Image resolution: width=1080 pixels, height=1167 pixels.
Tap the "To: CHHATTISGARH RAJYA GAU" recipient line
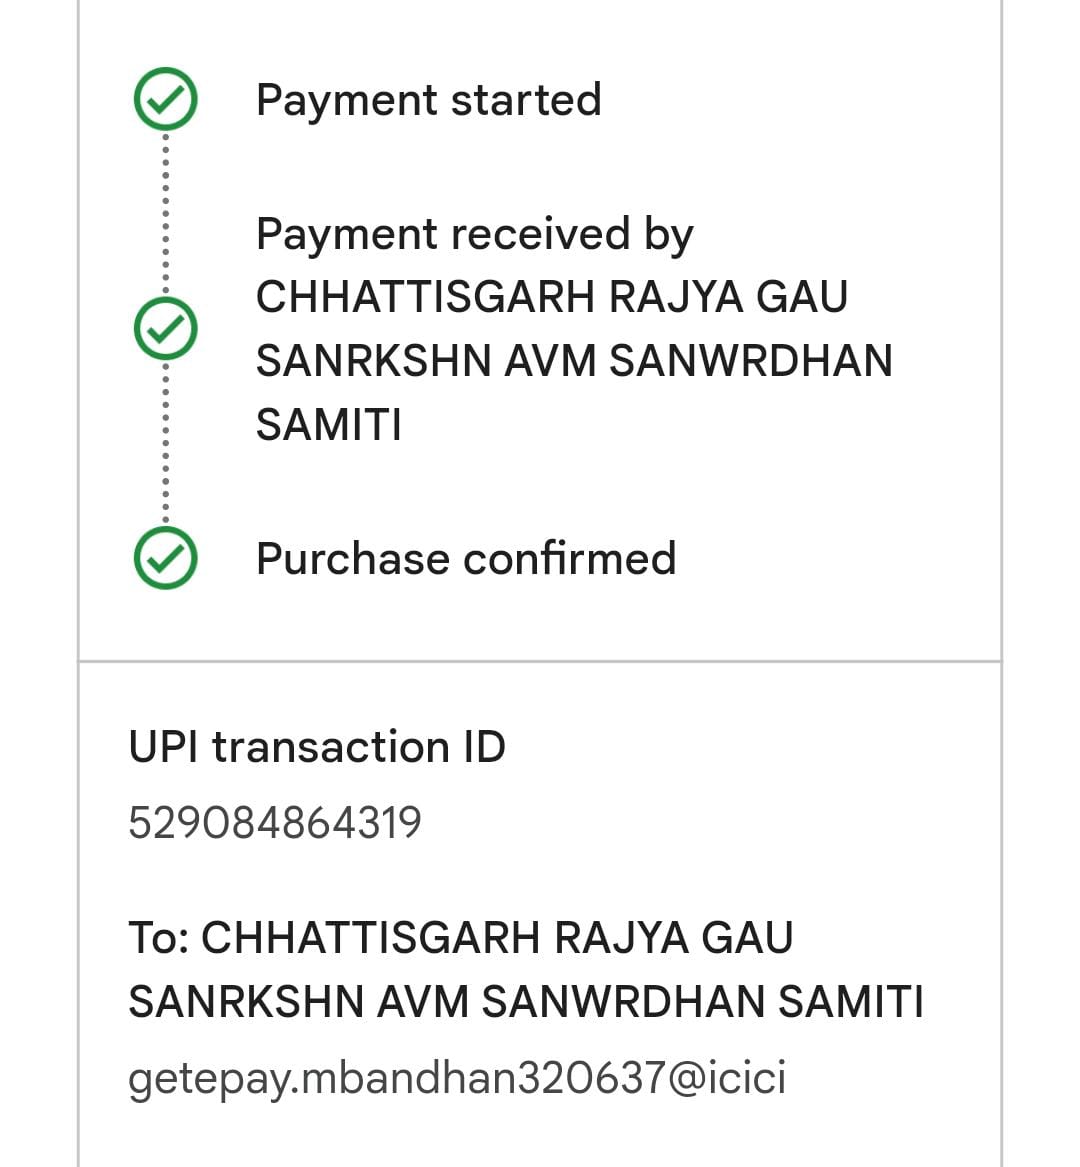tap(461, 938)
